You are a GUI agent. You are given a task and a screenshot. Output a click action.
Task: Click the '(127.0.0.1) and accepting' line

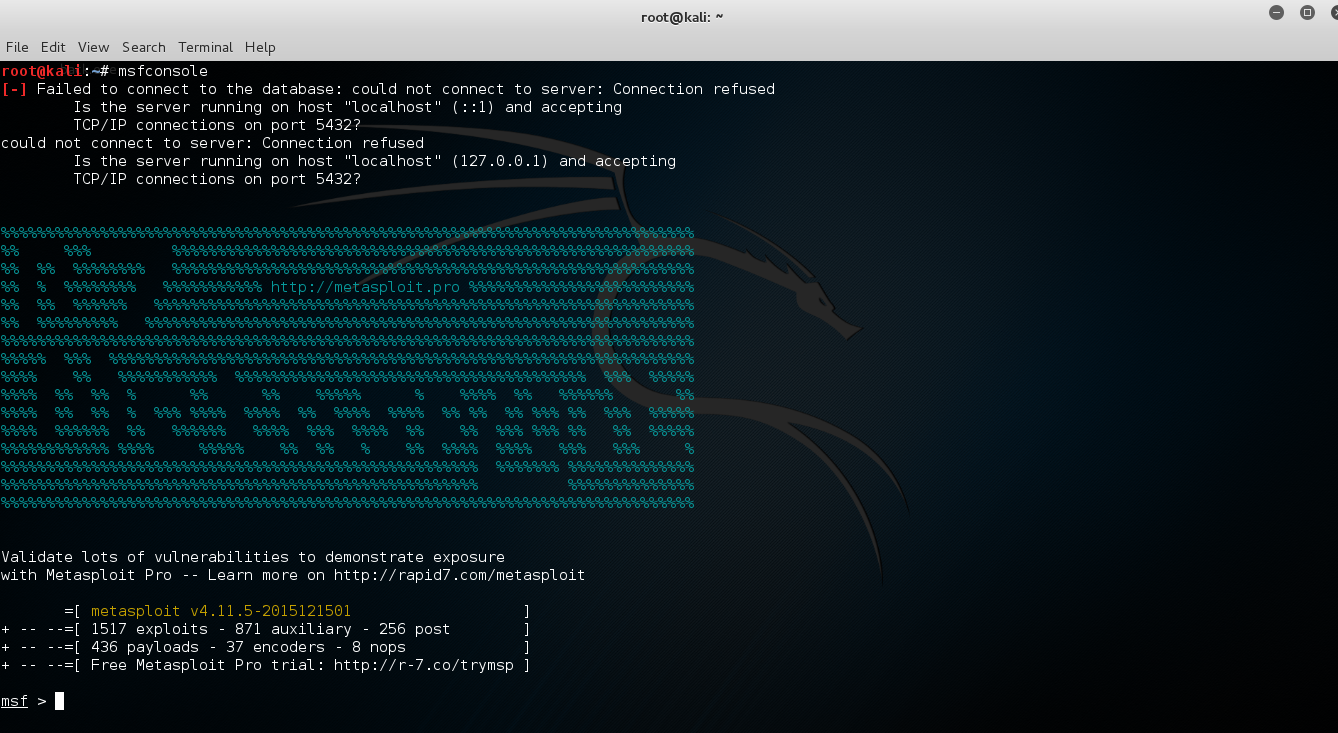[374, 161]
